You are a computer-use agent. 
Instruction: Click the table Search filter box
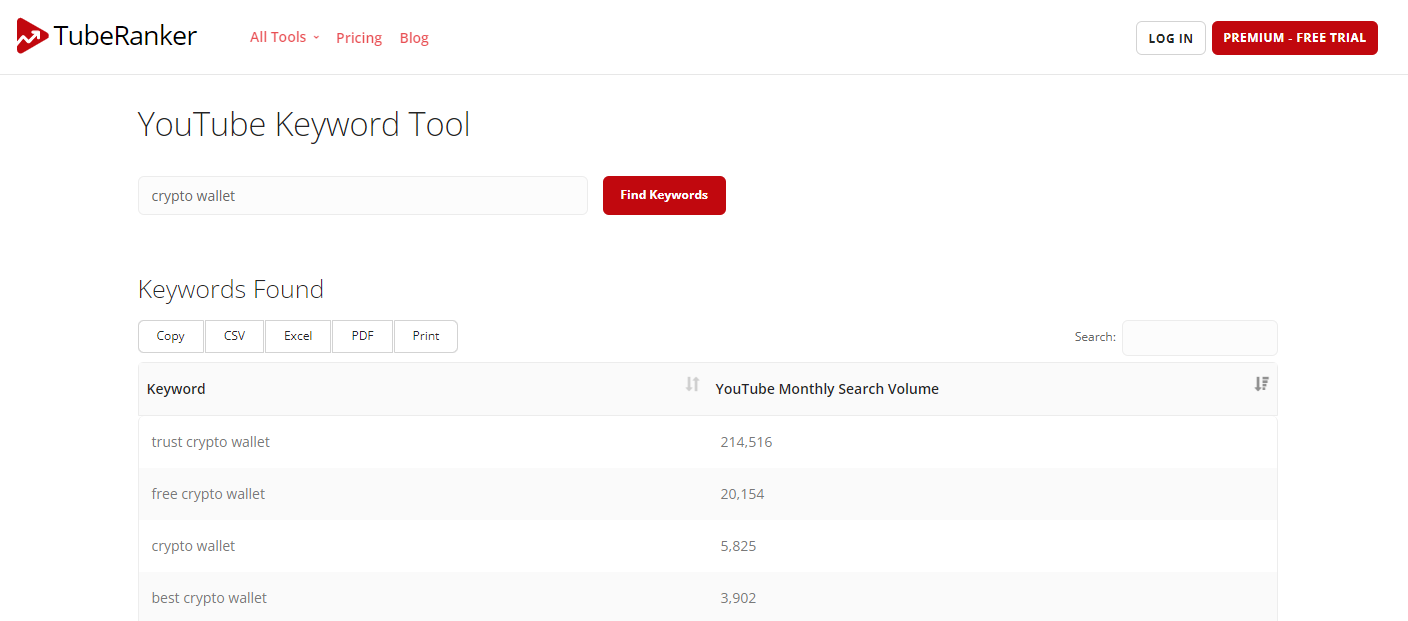pos(1199,337)
